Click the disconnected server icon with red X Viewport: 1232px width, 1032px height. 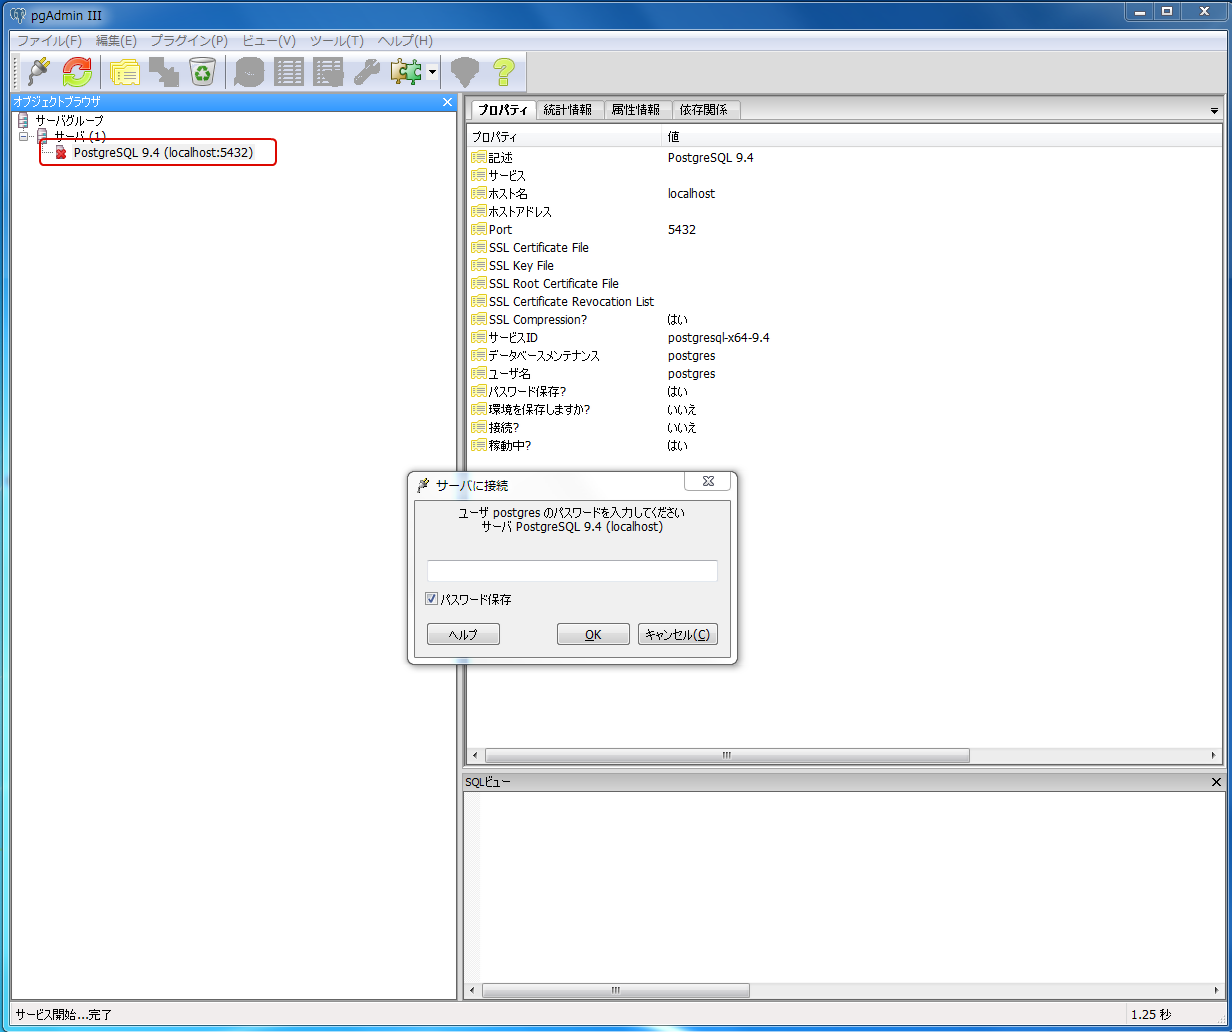61,152
